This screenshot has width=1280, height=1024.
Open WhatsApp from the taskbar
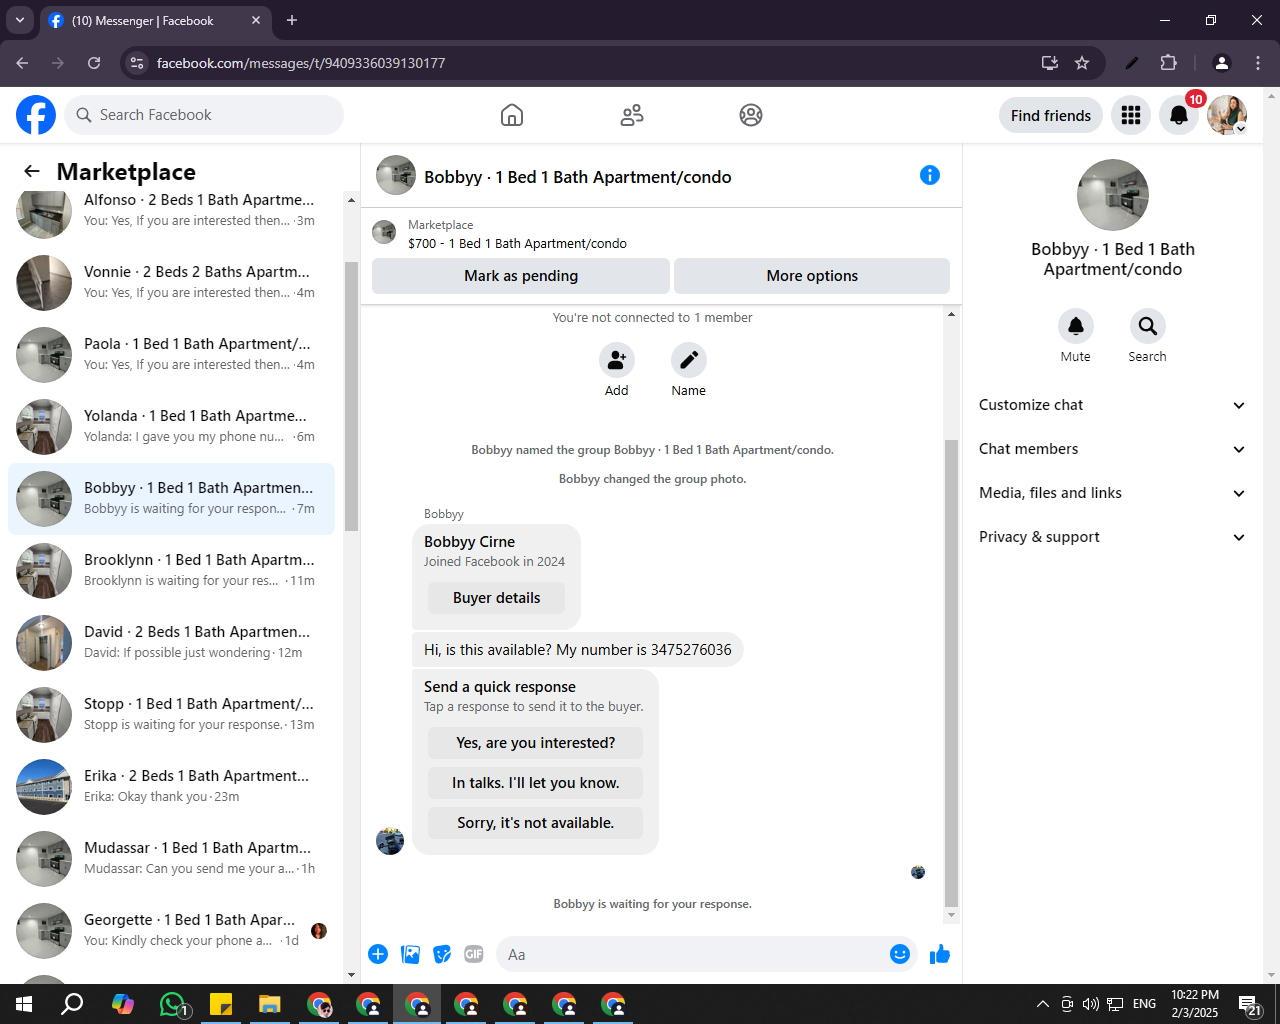(173, 1004)
